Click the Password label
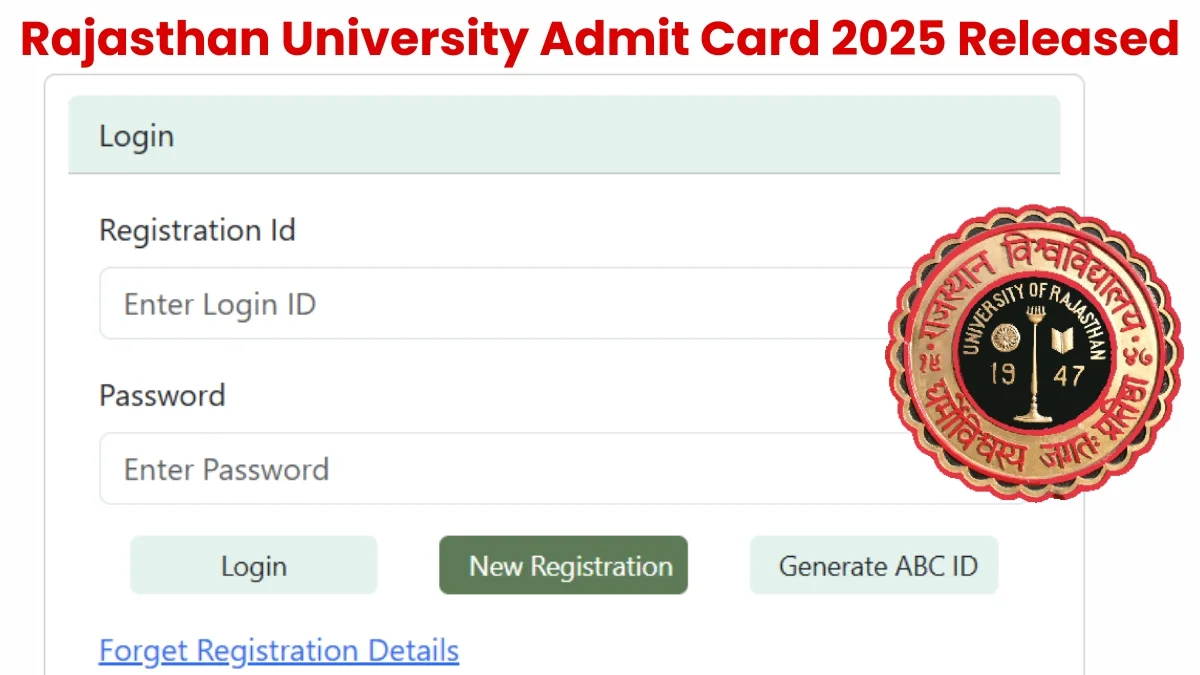Viewport: 1200px width, 675px height. pyautogui.click(x=162, y=395)
